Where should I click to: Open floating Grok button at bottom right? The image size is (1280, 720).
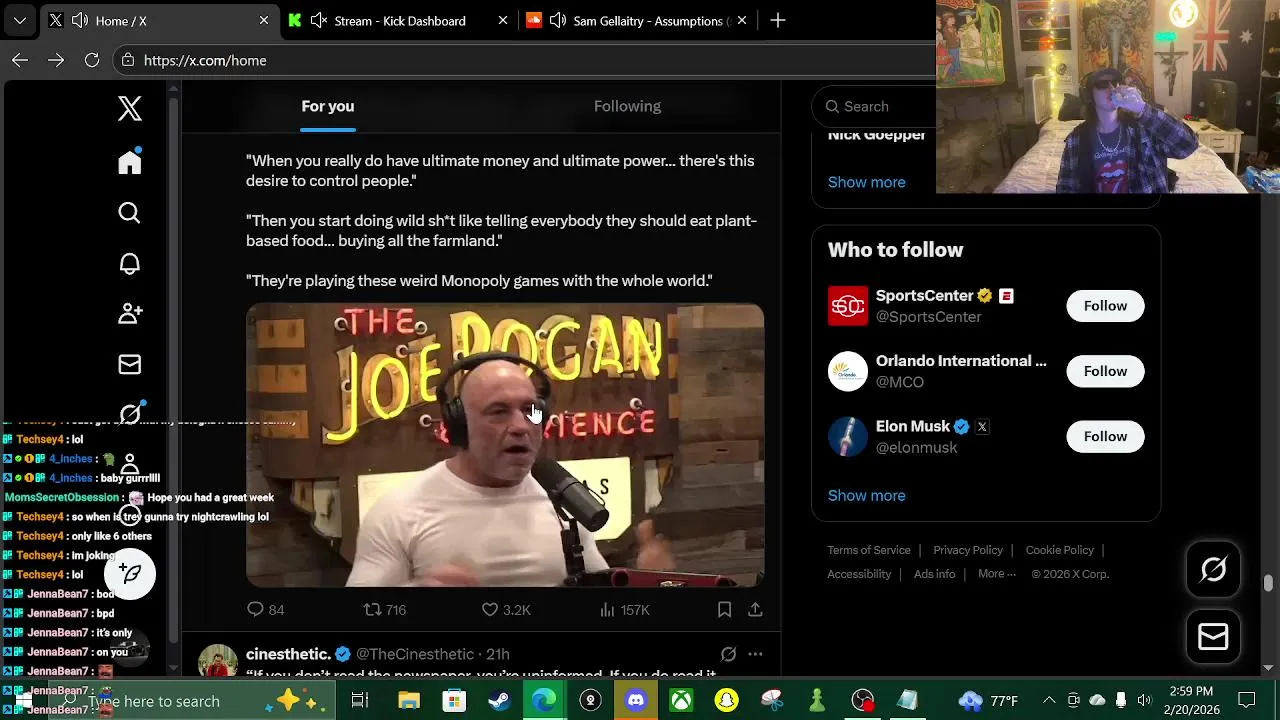(1213, 569)
